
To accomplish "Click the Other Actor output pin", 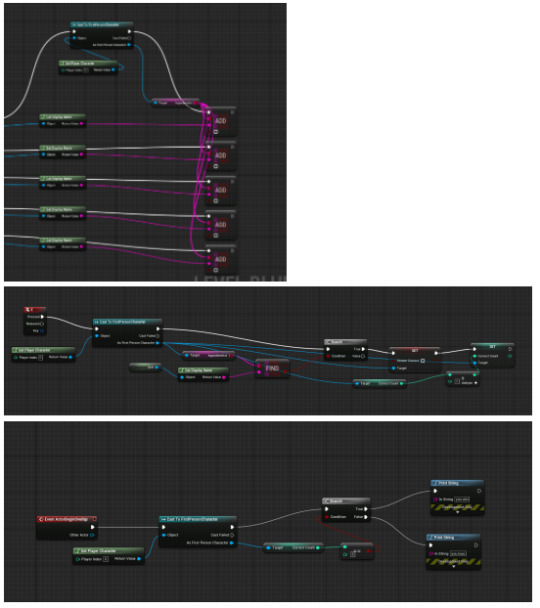I will click(92, 535).
